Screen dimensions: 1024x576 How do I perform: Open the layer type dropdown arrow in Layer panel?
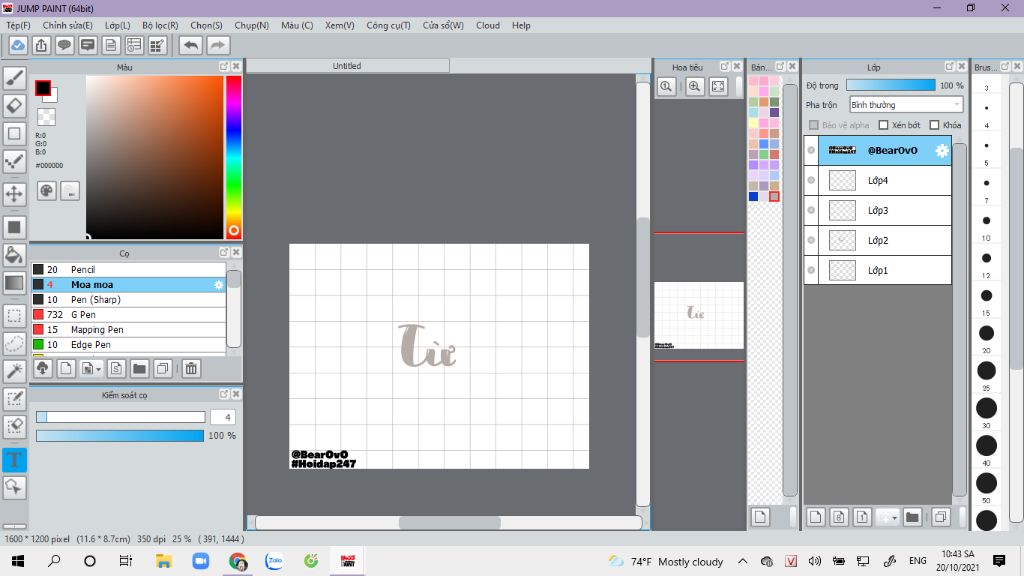point(894,518)
